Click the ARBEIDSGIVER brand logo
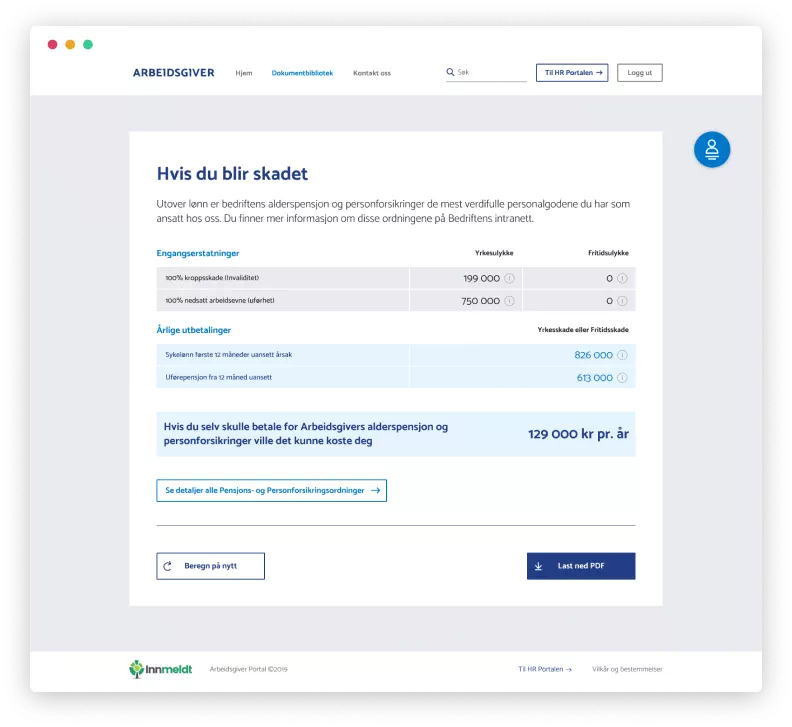Screen dimensions: 792x727 click(x=174, y=73)
